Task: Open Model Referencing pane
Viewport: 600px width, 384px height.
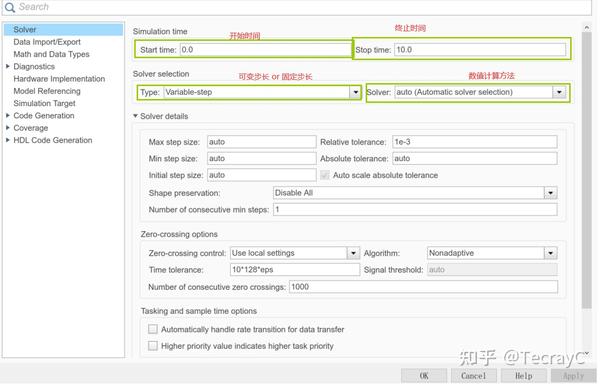Action: [47, 91]
